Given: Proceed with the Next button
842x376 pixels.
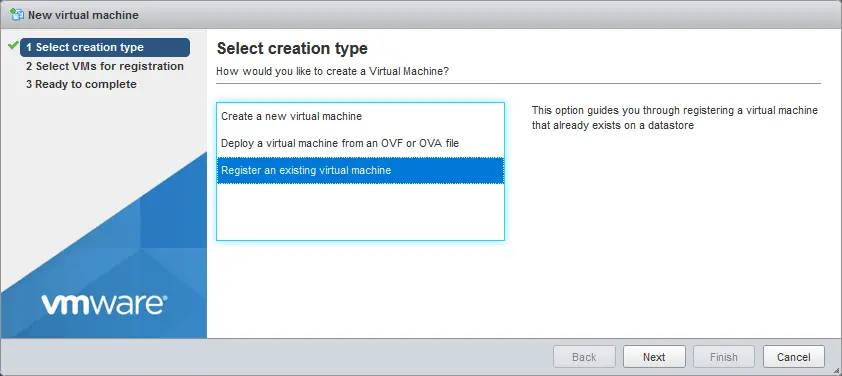Looking at the screenshot, I should tap(654, 357).
